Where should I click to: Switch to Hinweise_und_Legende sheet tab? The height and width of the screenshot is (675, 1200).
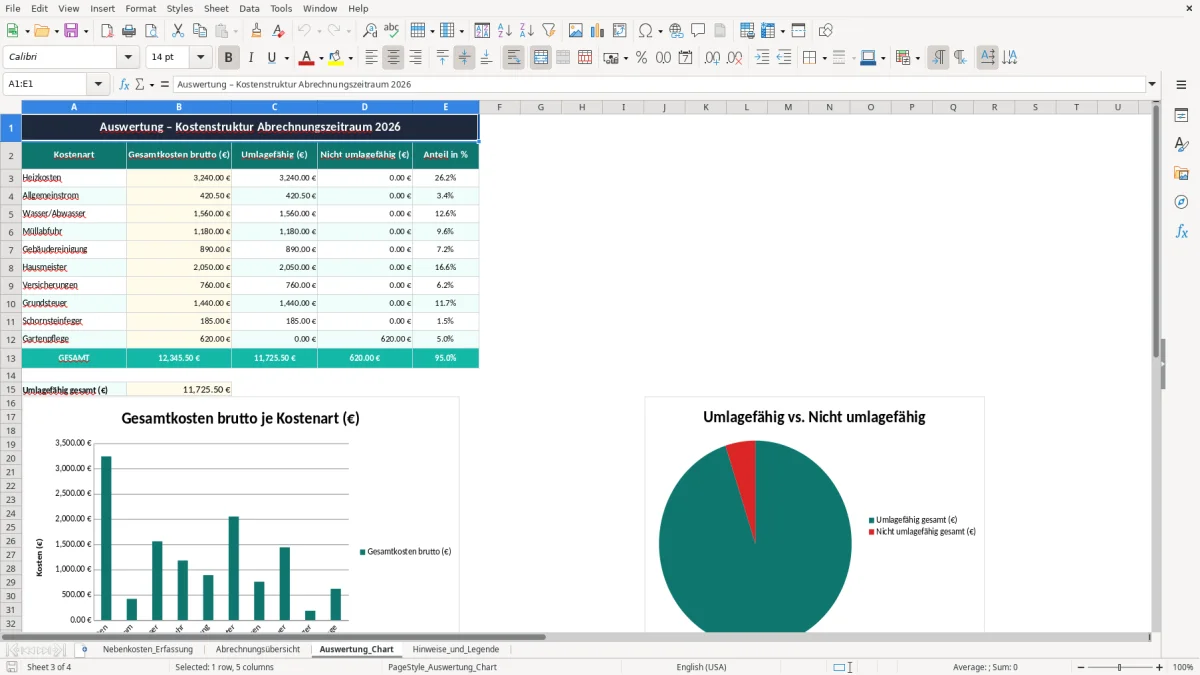click(x=455, y=649)
